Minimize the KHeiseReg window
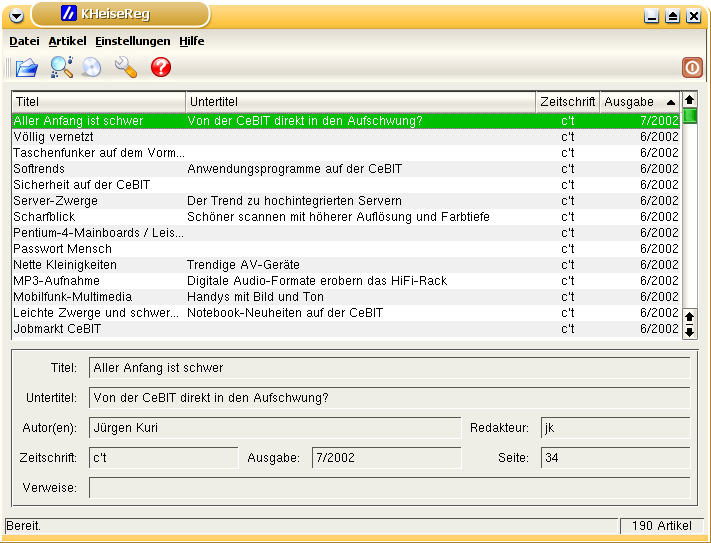Viewport: 711px width, 543px height. click(652, 16)
